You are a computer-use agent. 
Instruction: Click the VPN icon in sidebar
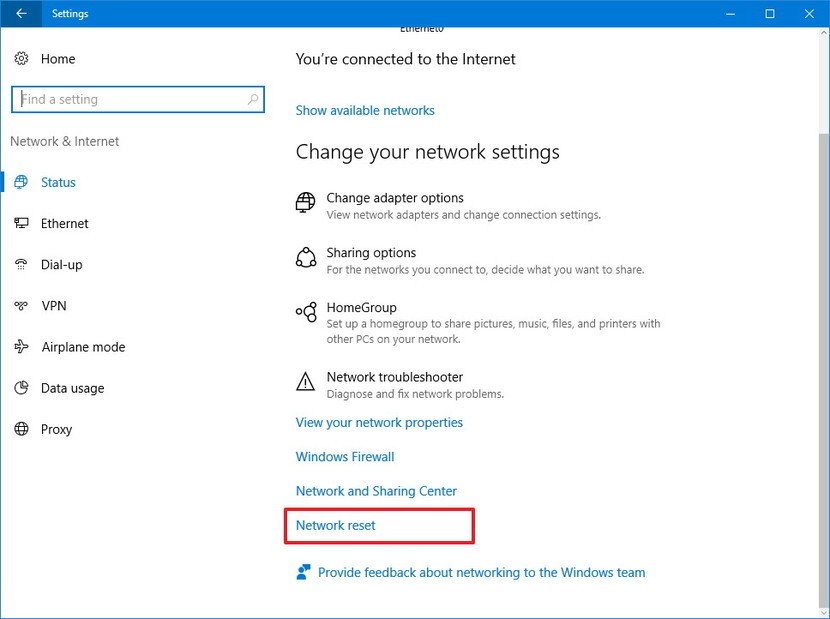[x=22, y=306]
